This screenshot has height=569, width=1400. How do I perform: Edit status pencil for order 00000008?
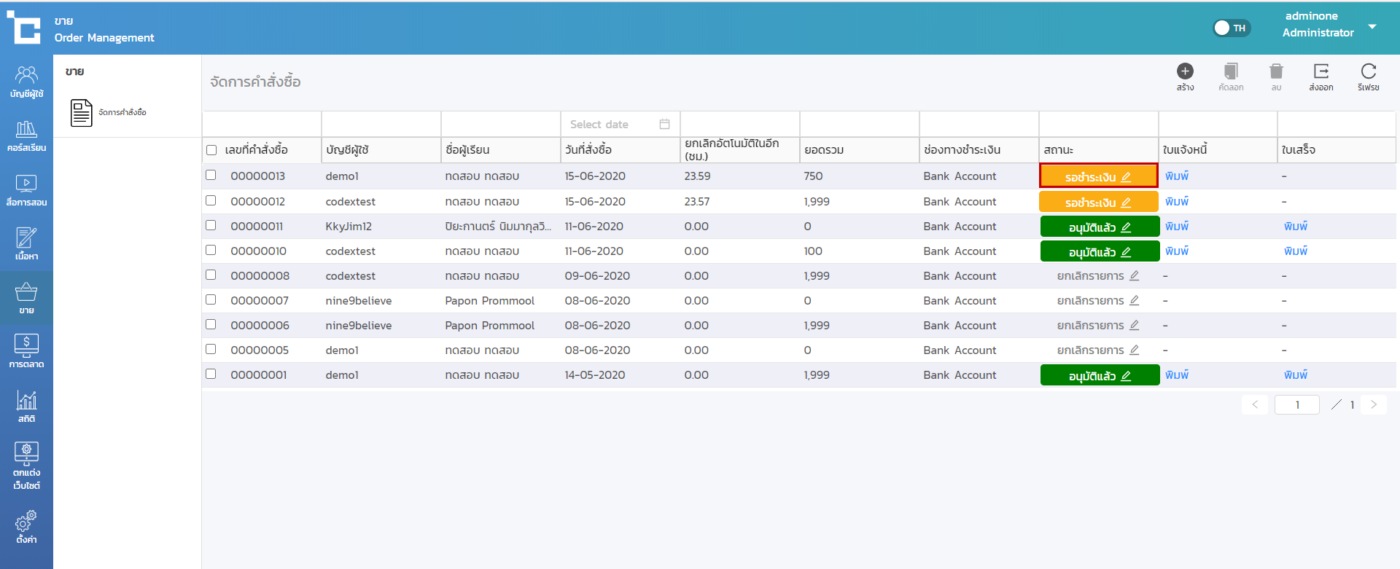[x=1134, y=276]
